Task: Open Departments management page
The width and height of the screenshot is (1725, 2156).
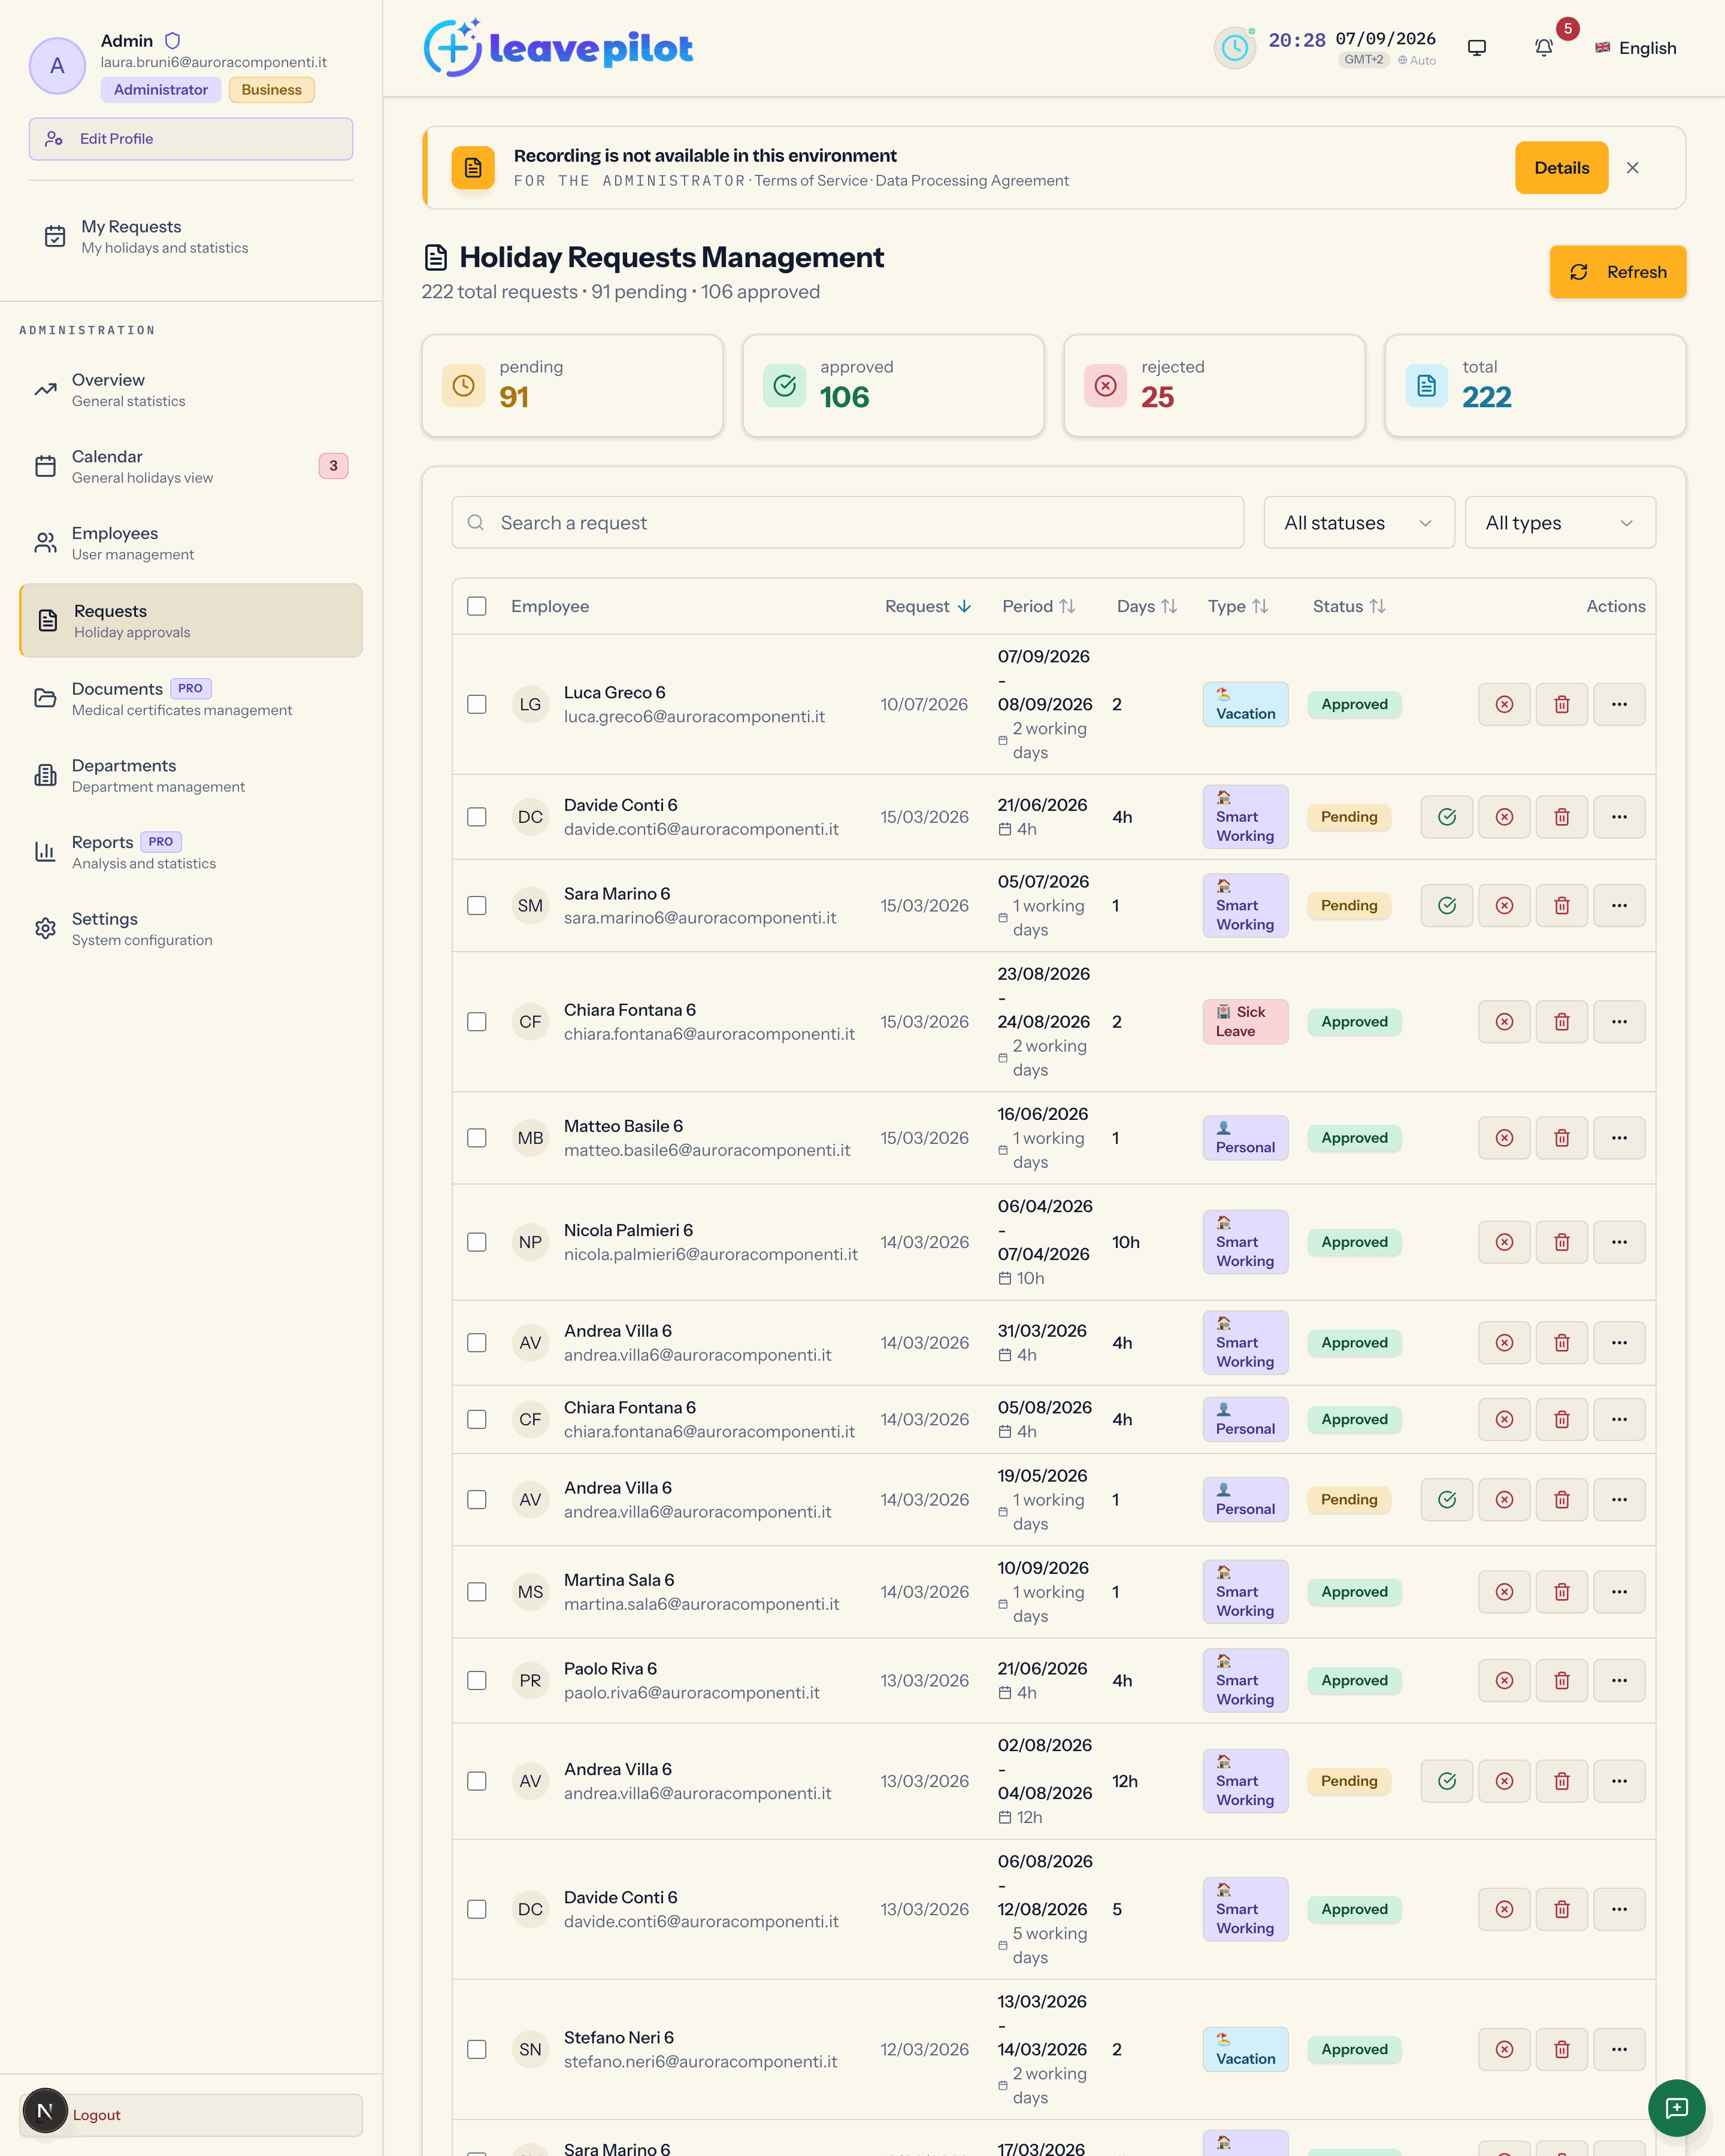Action: point(191,775)
